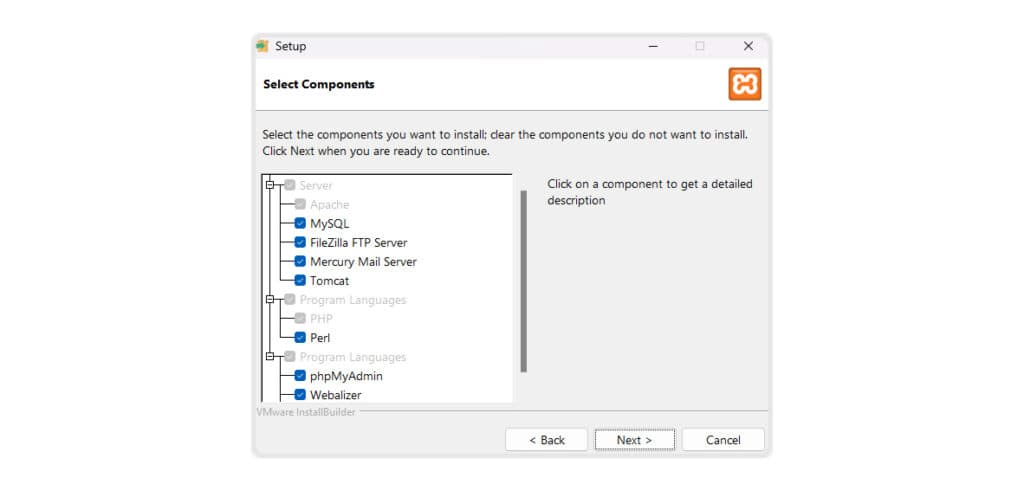This screenshot has width=1024, height=491.
Task: Go back with the Back button
Action: coord(547,440)
